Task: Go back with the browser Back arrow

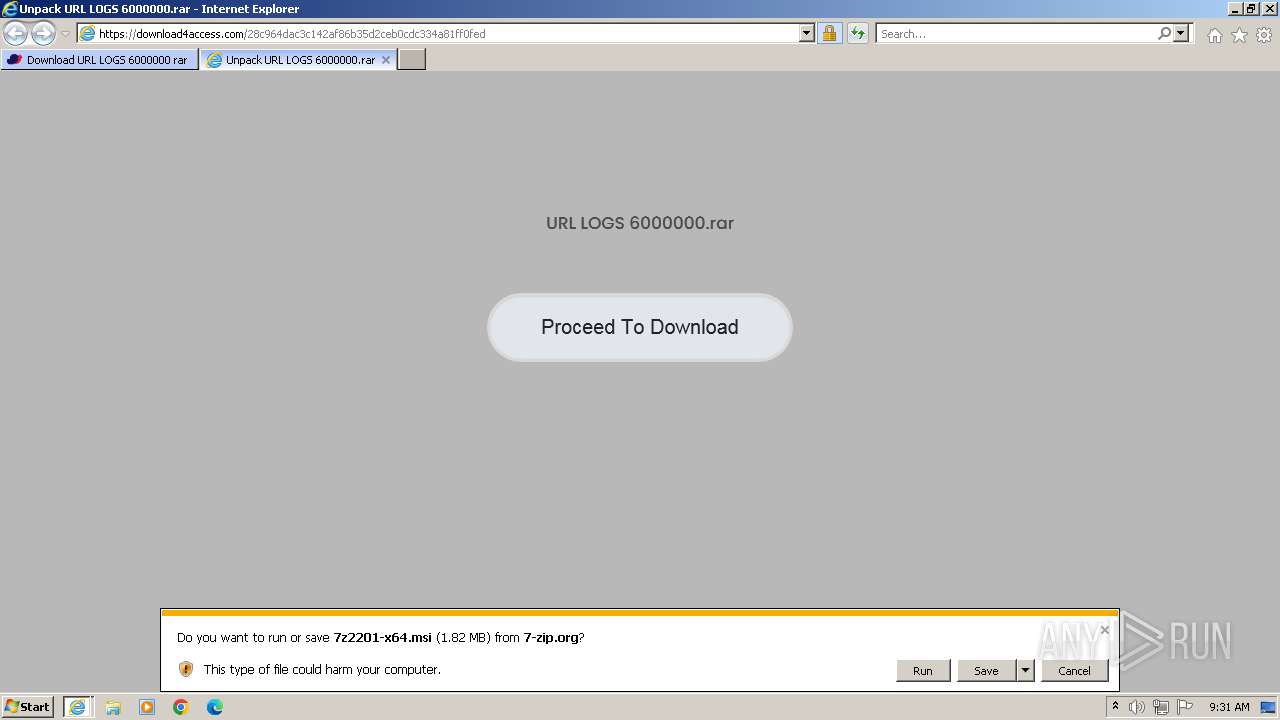Action: click(x=15, y=33)
